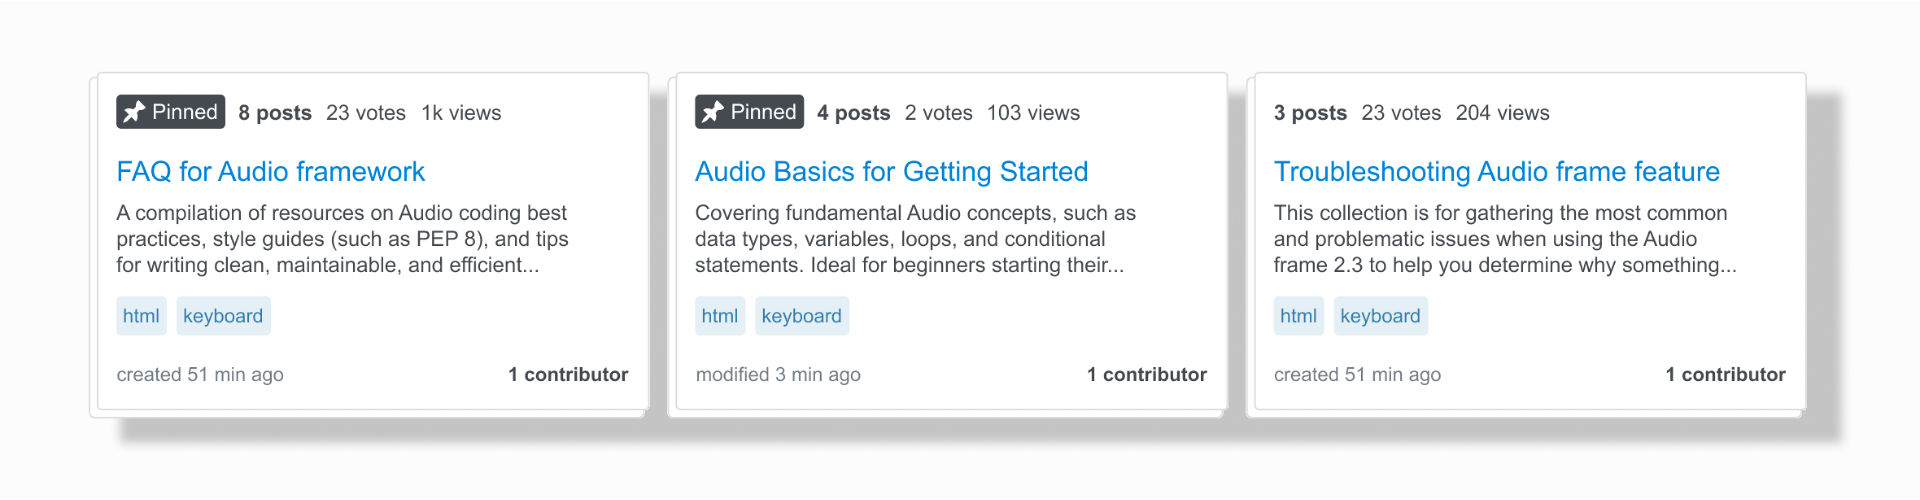Click 8 posts count on FAQ card
The image size is (1920, 500).
(x=275, y=113)
